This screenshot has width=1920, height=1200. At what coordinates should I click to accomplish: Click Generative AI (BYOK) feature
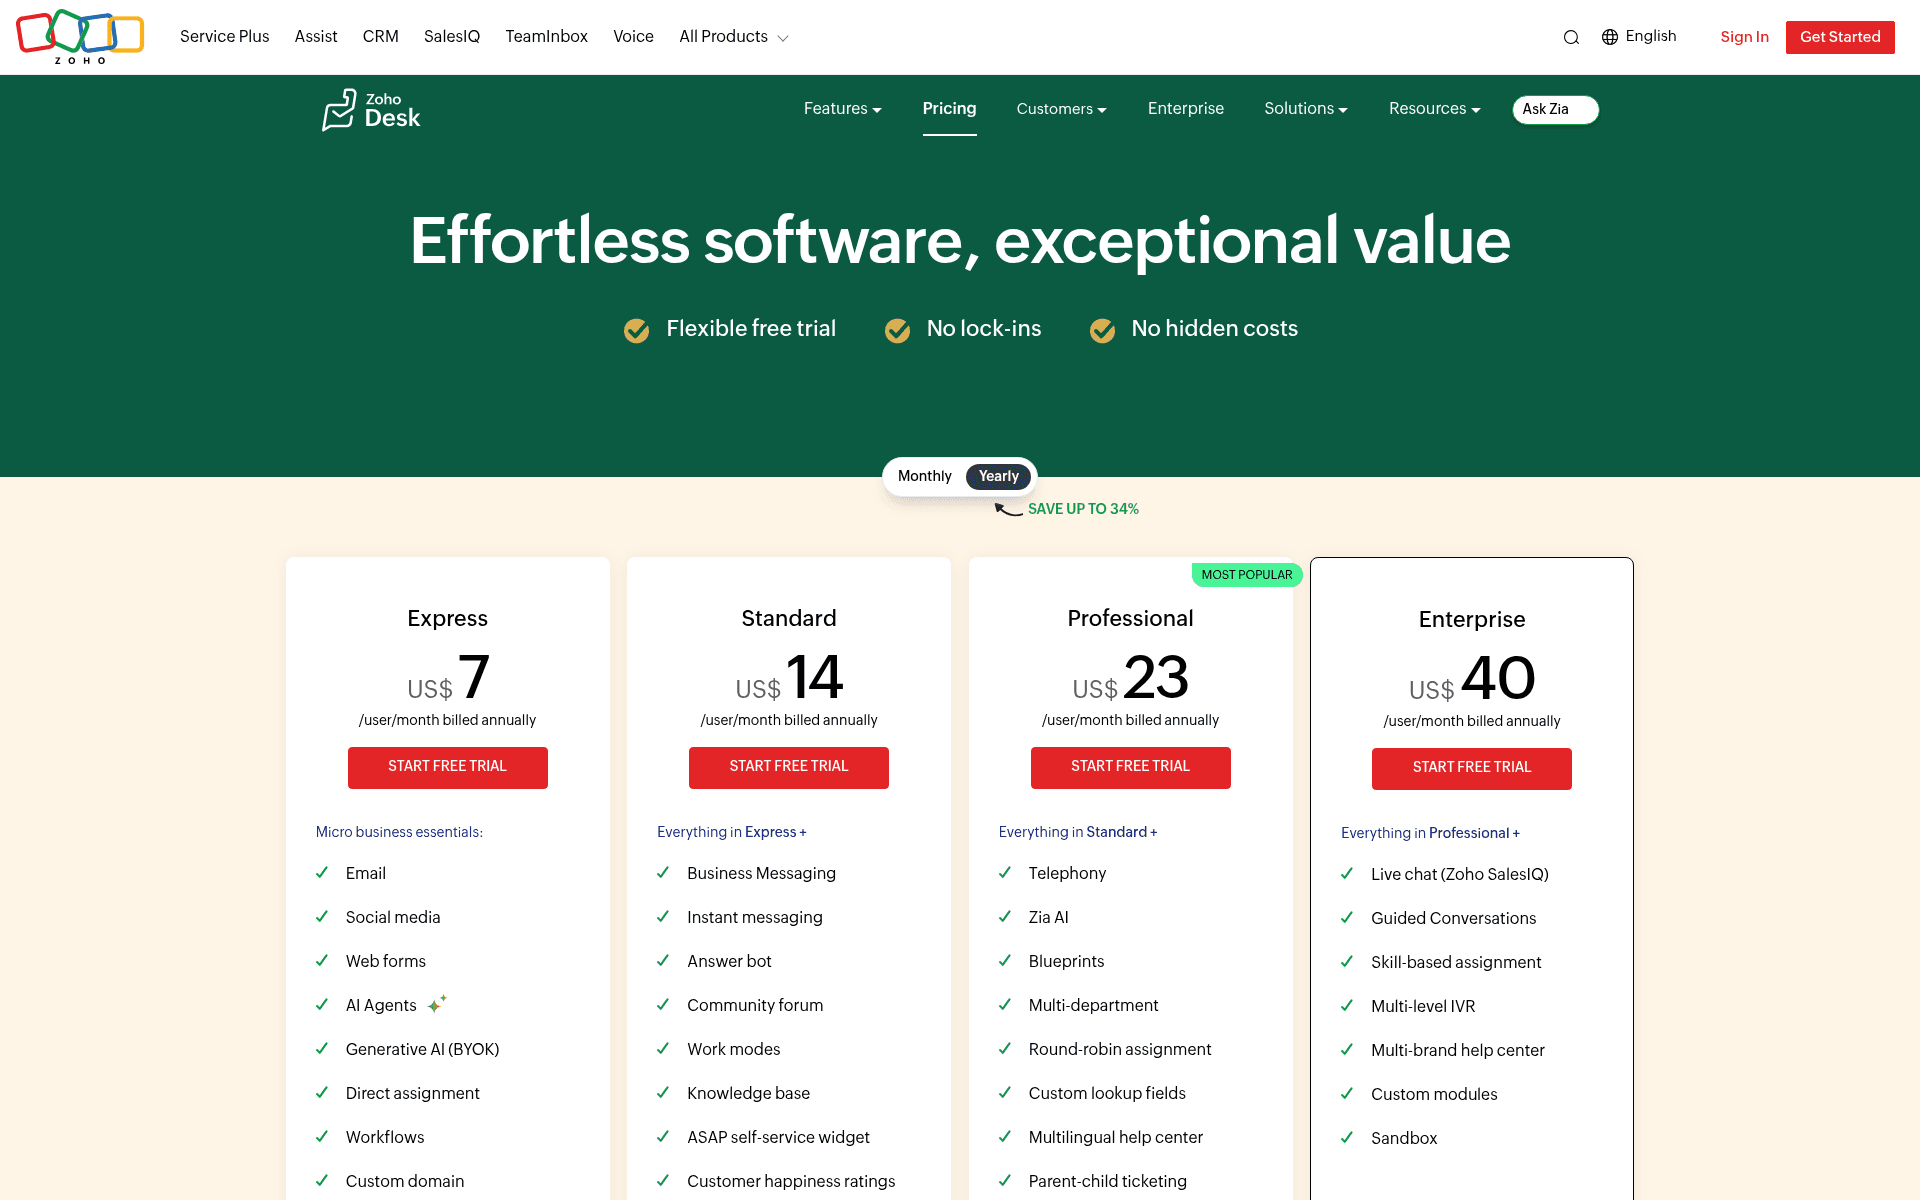click(x=422, y=1049)
